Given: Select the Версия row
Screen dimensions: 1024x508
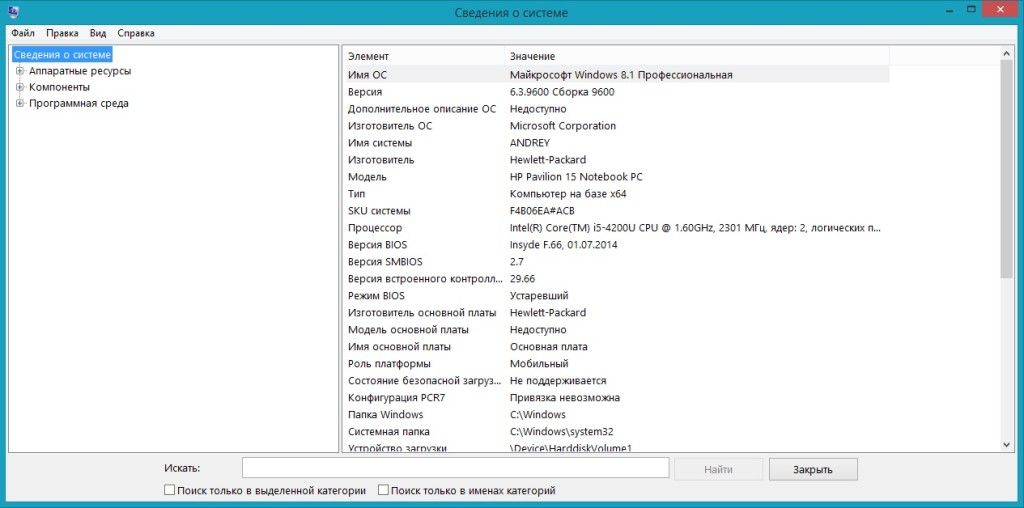Looking at the screenshot, I should [x=616, y=92].
